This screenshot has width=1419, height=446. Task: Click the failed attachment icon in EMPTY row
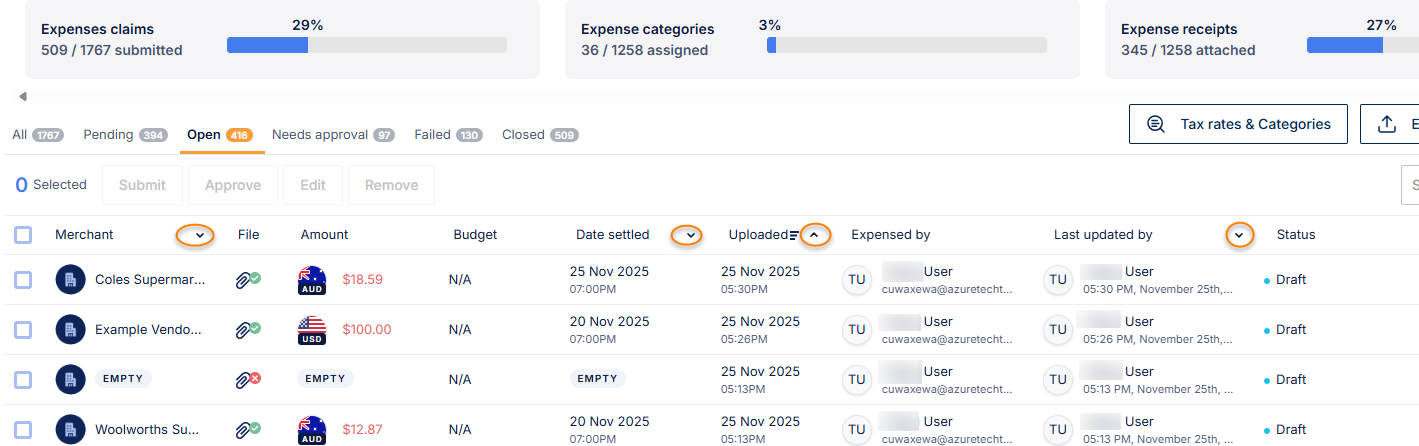(x=243, y=380)
